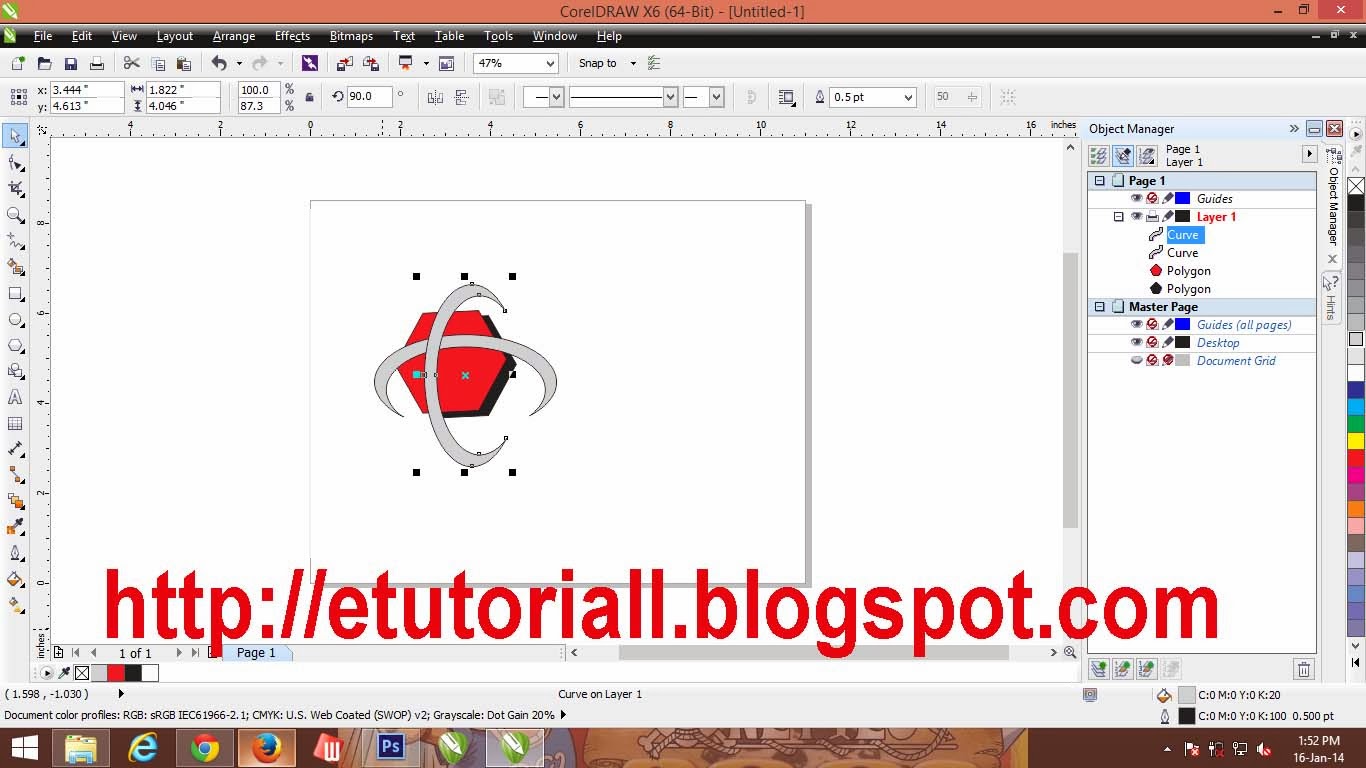
Task: Select the Table tool
Action: 15,423
